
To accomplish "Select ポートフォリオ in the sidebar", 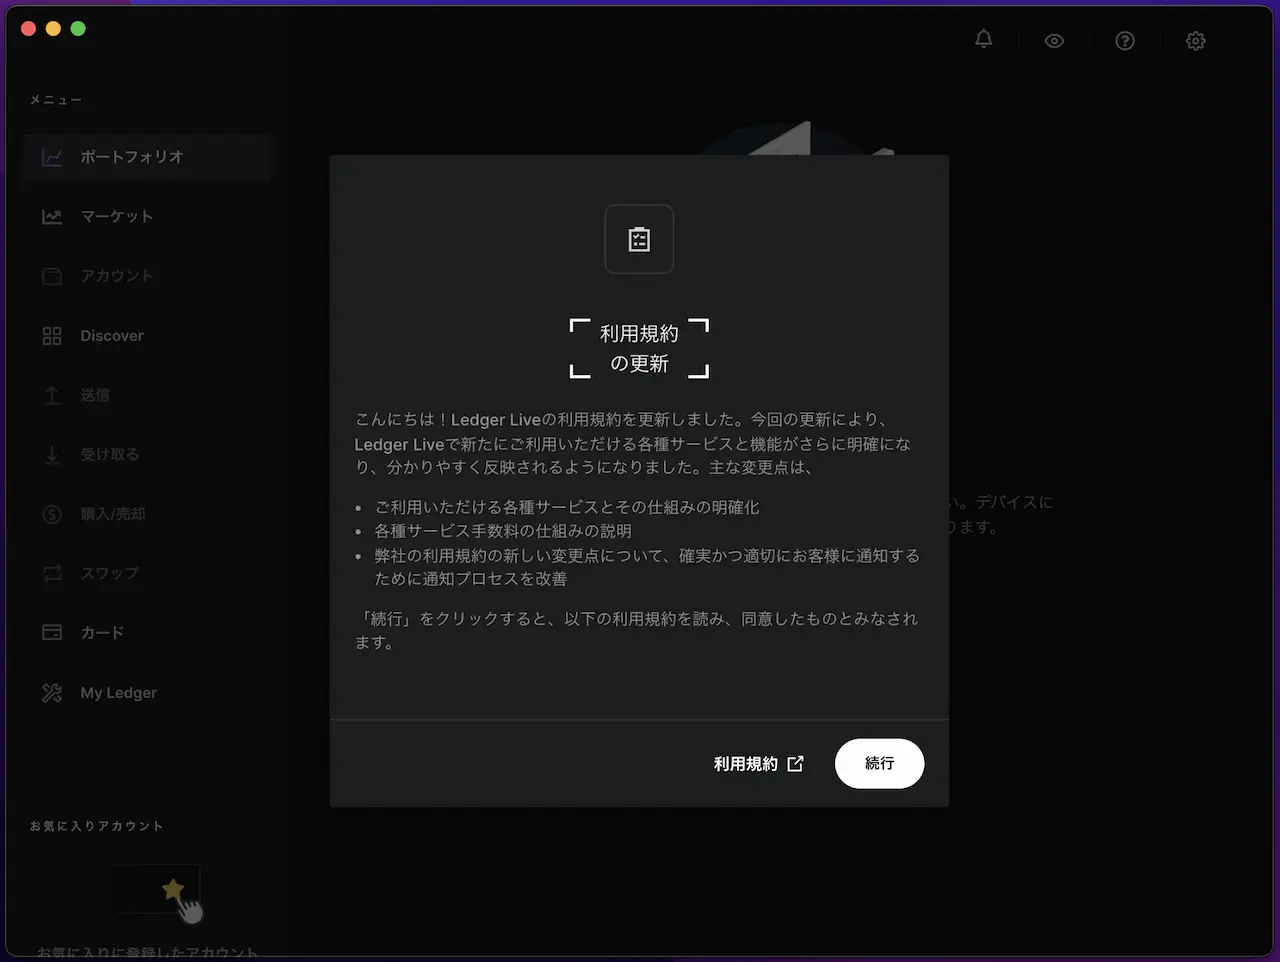I will point(148,157).
